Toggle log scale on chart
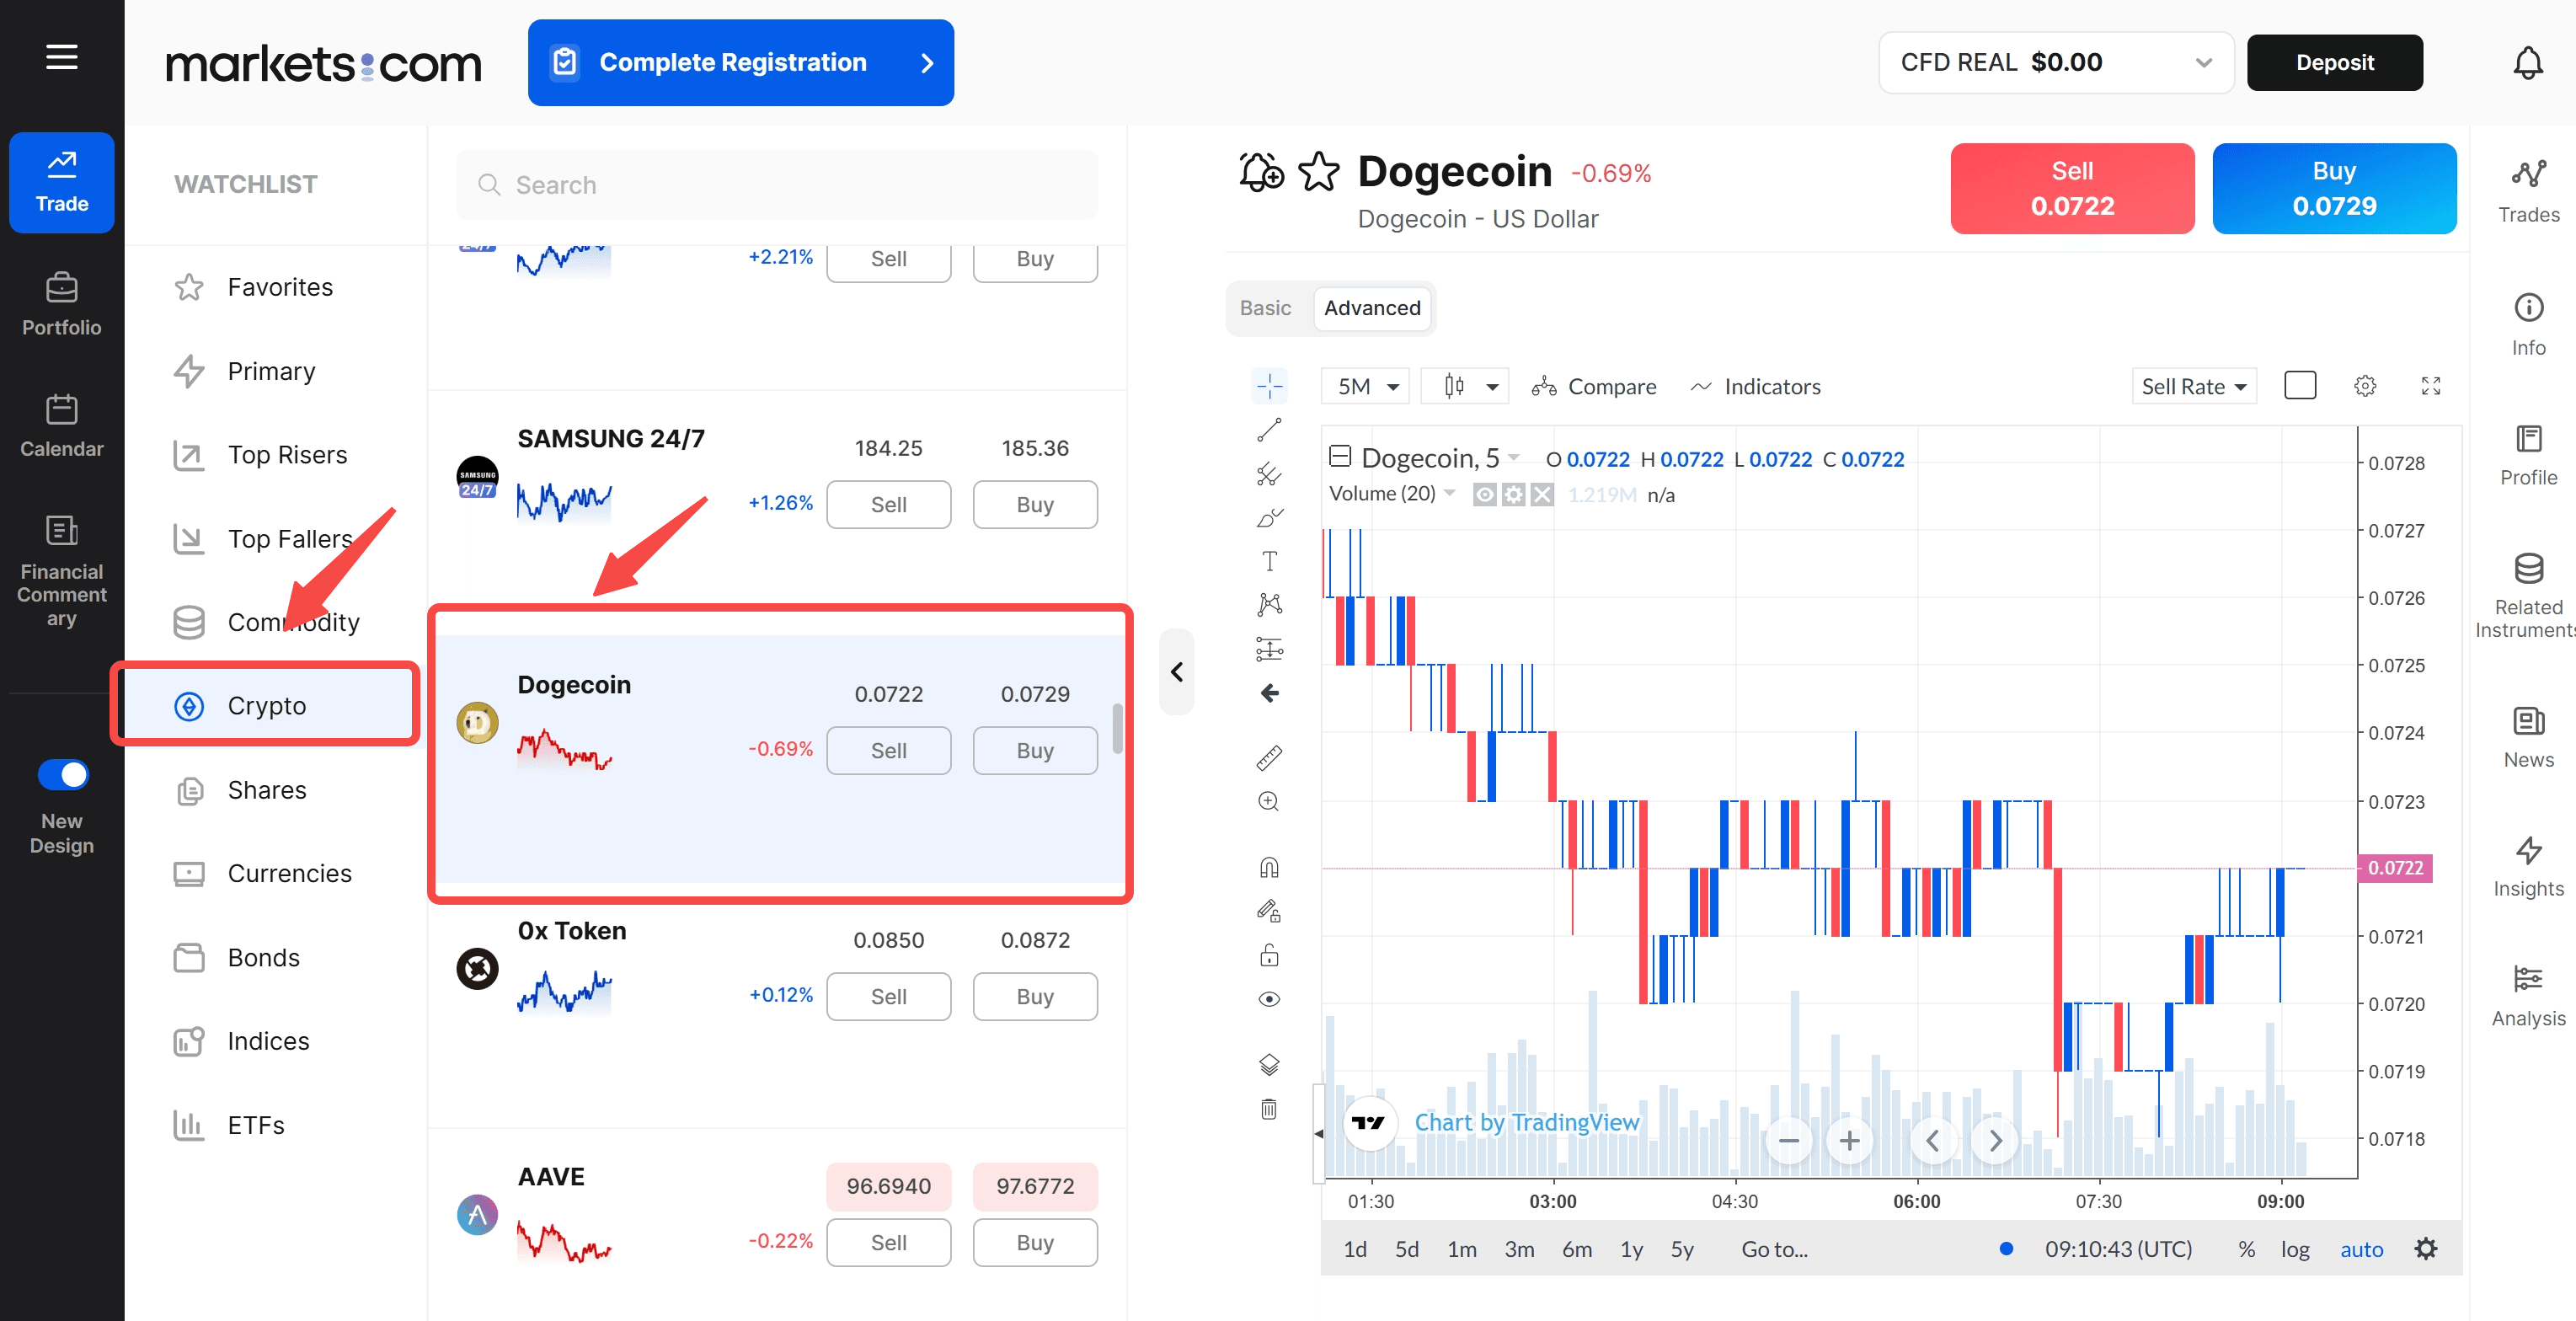This screenshot has height=1321, width=2576. 2295,1249
